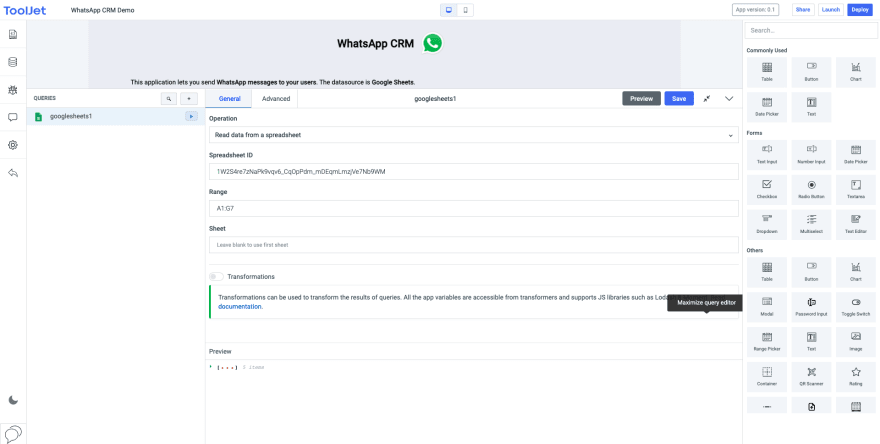Select the Dropdown widget

767,224
